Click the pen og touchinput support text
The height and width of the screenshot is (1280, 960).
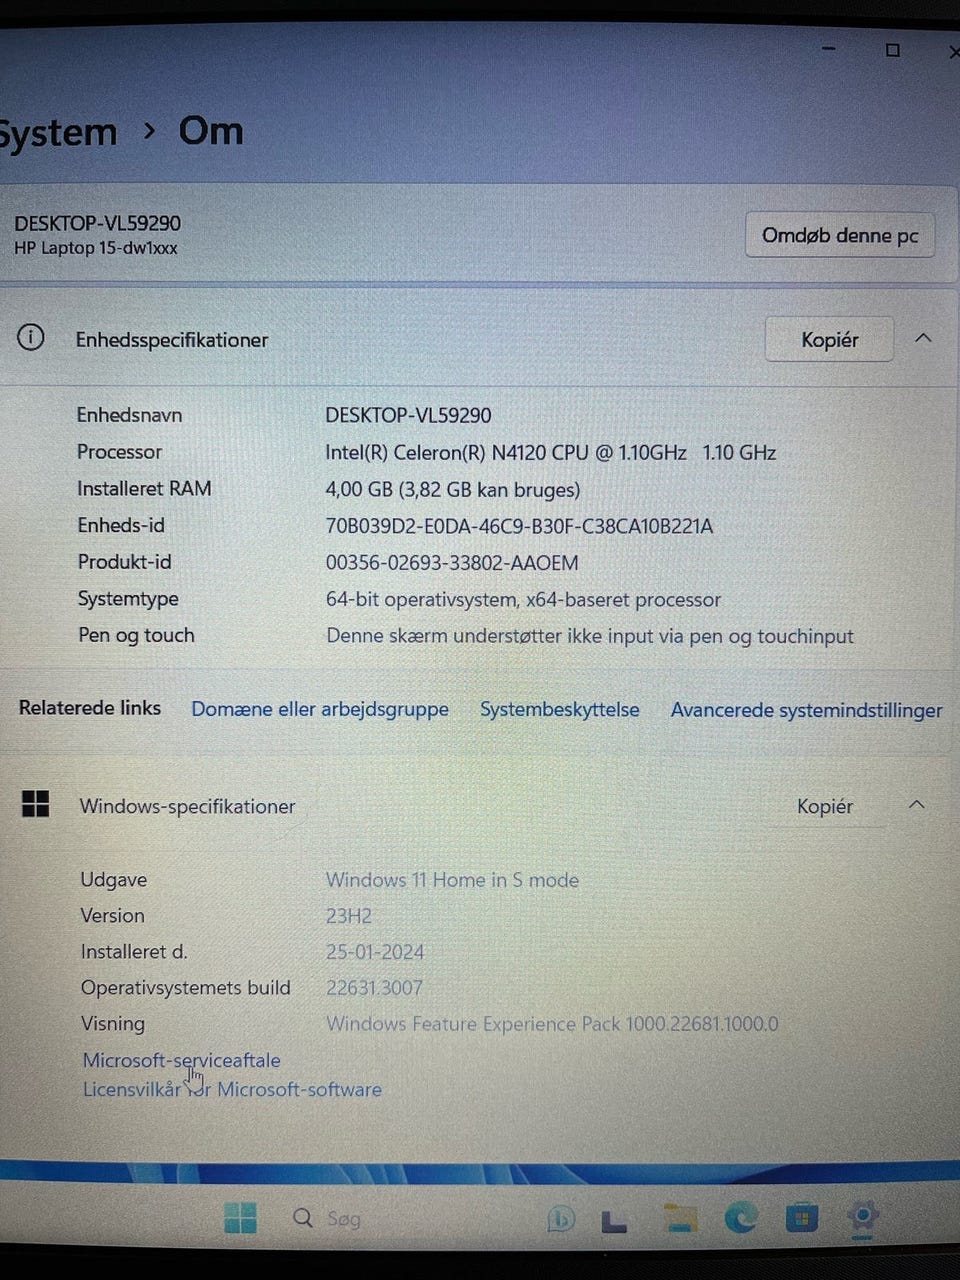[590, 636]
